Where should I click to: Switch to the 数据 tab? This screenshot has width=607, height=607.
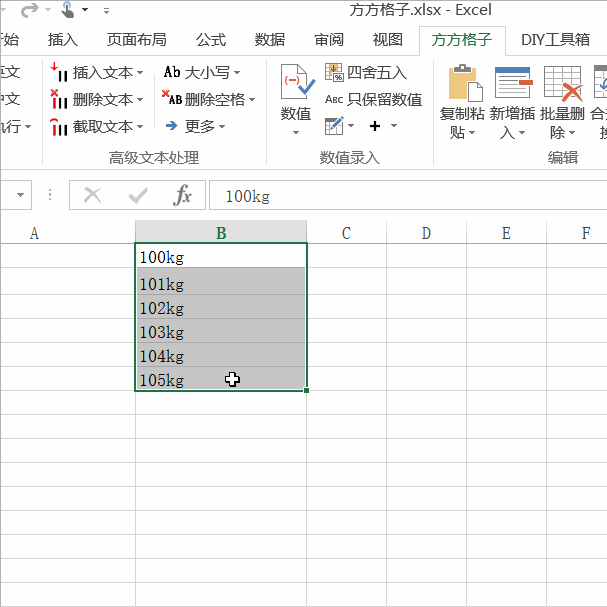tap(270, 40)
